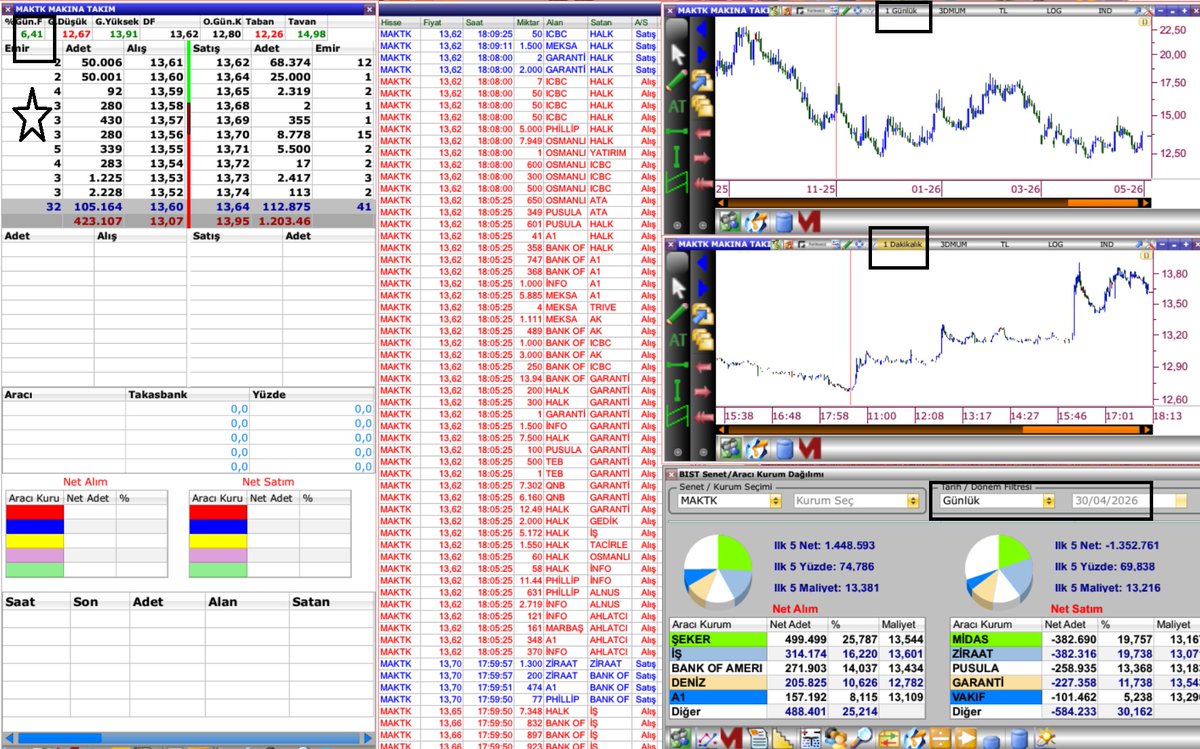Select BANK OF AMERI broker row
This screenshot has width=1200, height=749.
coord(795,668)
